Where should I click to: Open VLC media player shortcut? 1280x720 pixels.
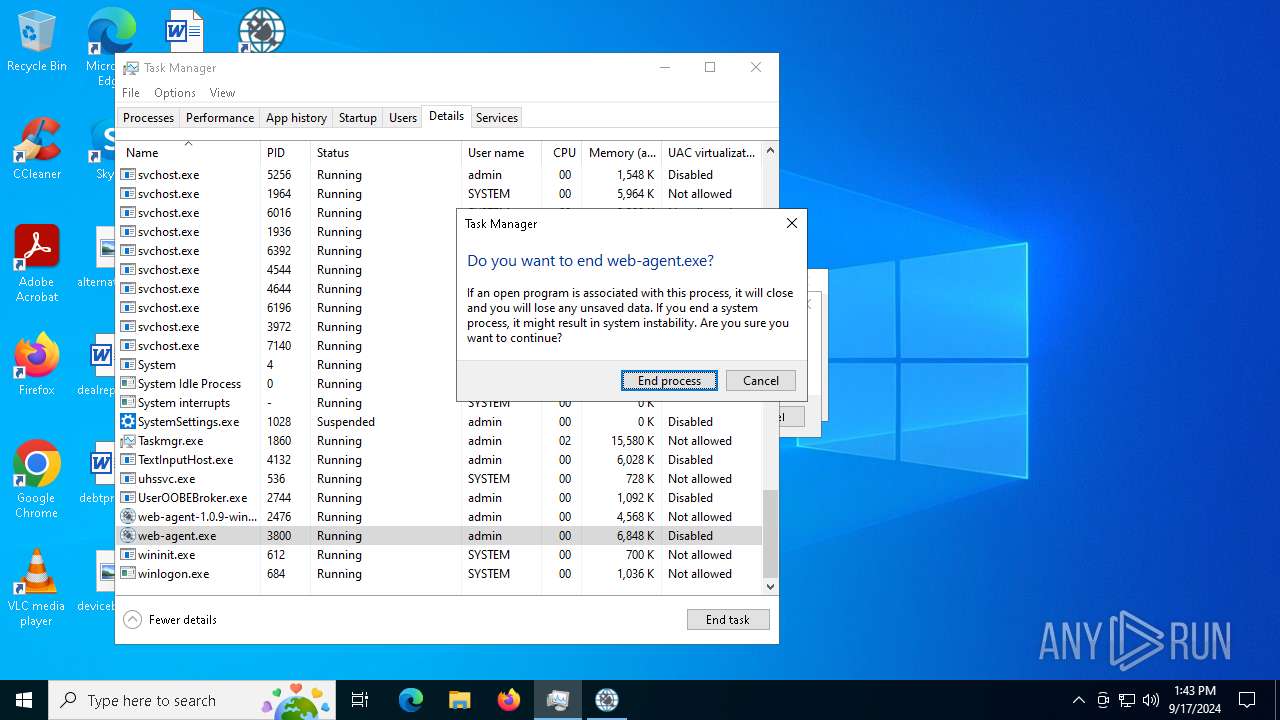37,588
